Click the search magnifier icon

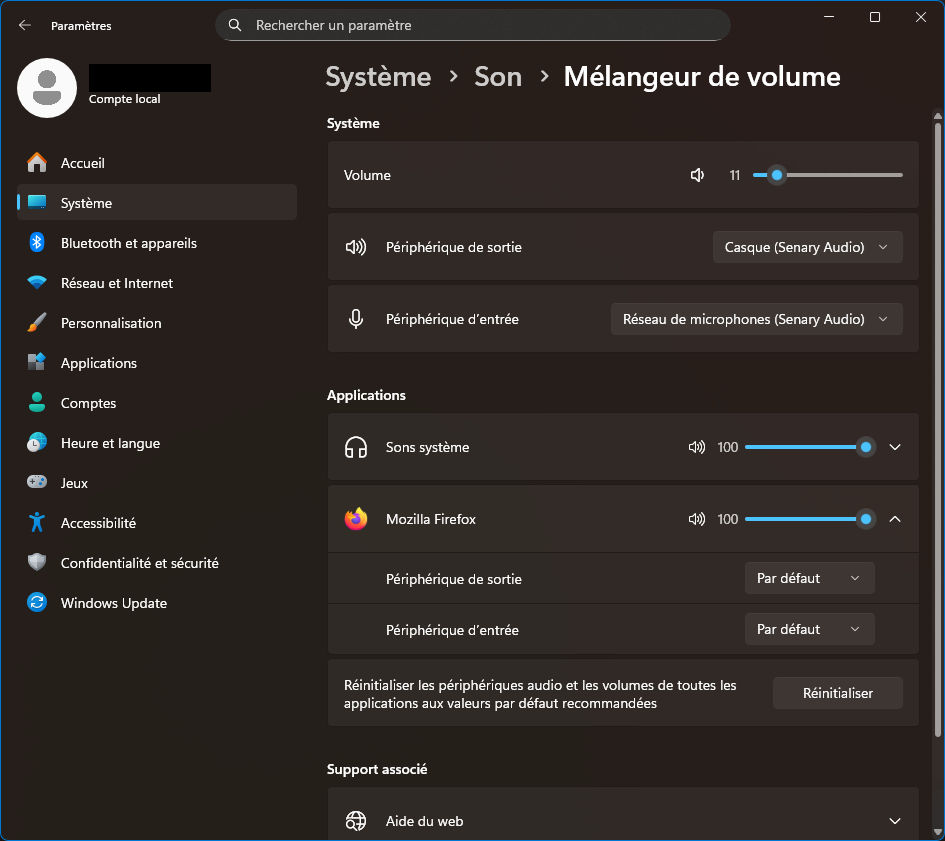pyautogui.click(x=235, y=25)
